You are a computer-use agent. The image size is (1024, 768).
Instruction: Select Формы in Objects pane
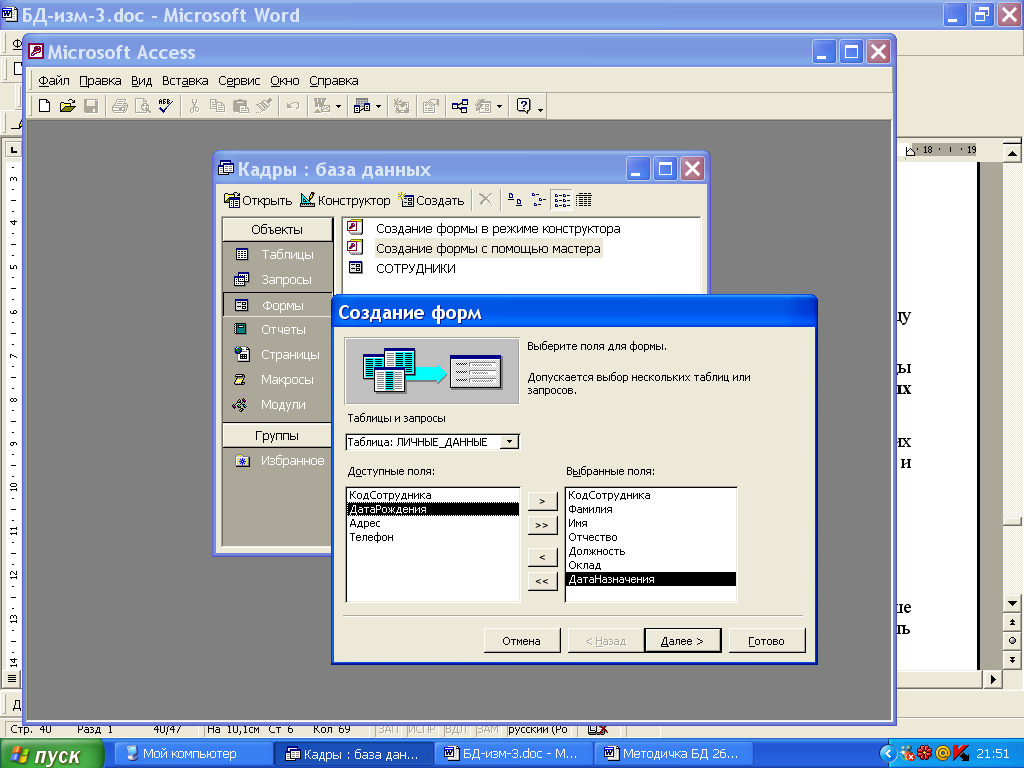pyautogui.click(x=278, y=305)
